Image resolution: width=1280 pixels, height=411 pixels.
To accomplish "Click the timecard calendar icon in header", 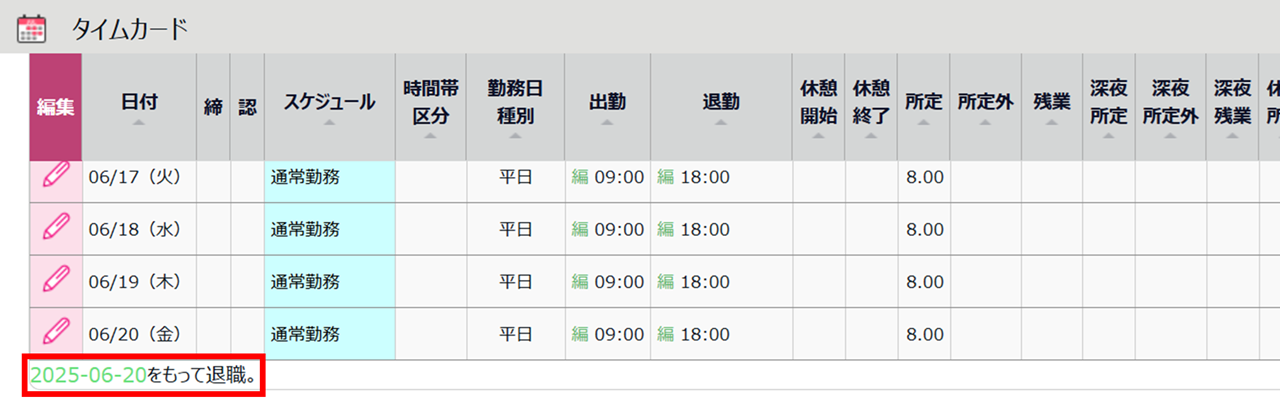I will [x=33, y=28].
